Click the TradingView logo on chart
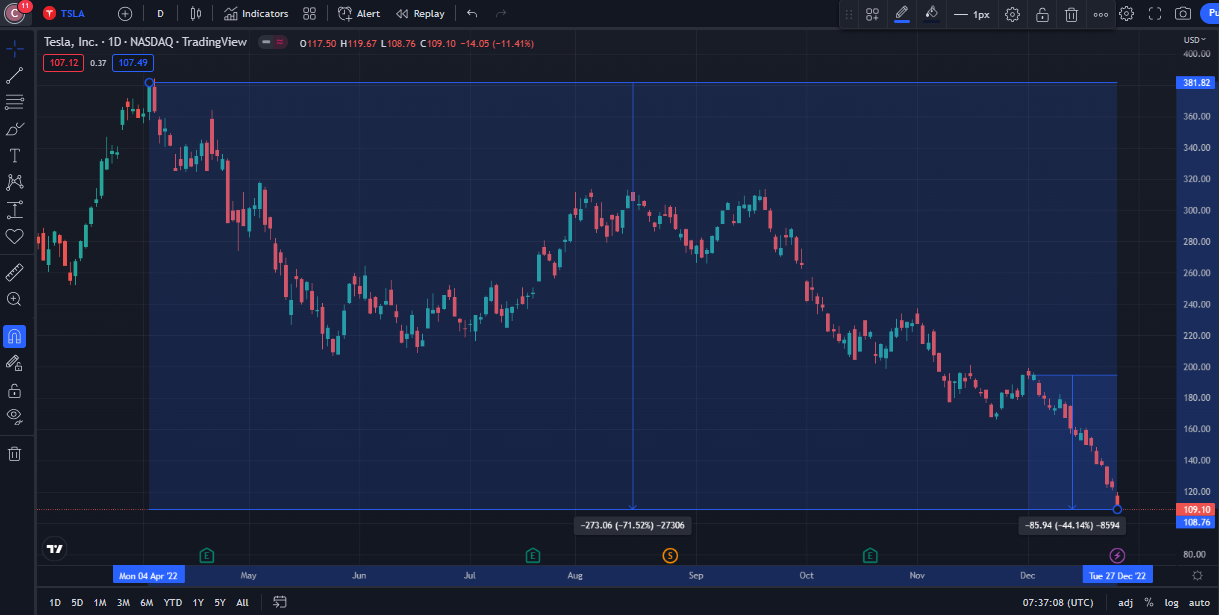1219x615 pixels. point(56,548)
